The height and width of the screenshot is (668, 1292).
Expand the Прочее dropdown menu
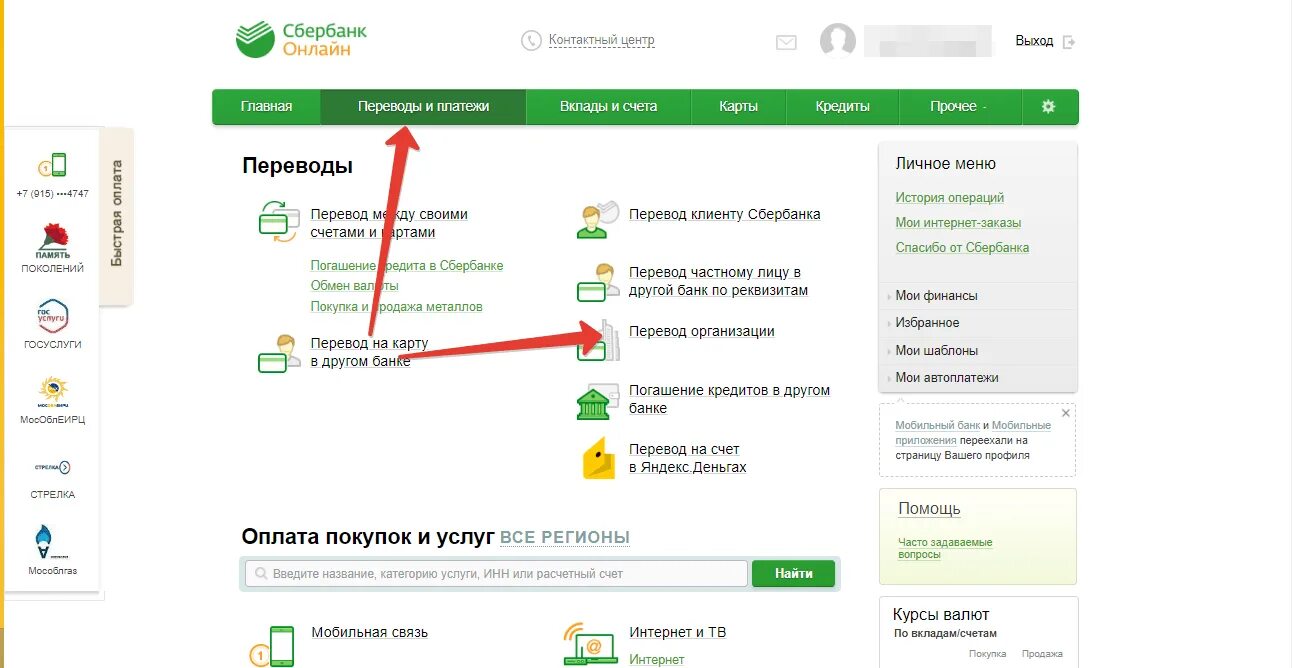pos(959,106)
